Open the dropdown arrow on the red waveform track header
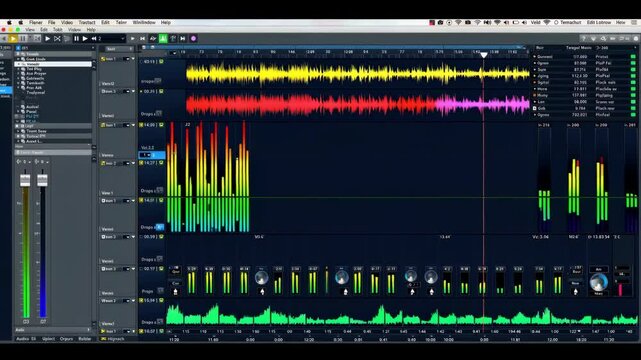This screenshot has height=360, width=641. [x=133, y=92]
